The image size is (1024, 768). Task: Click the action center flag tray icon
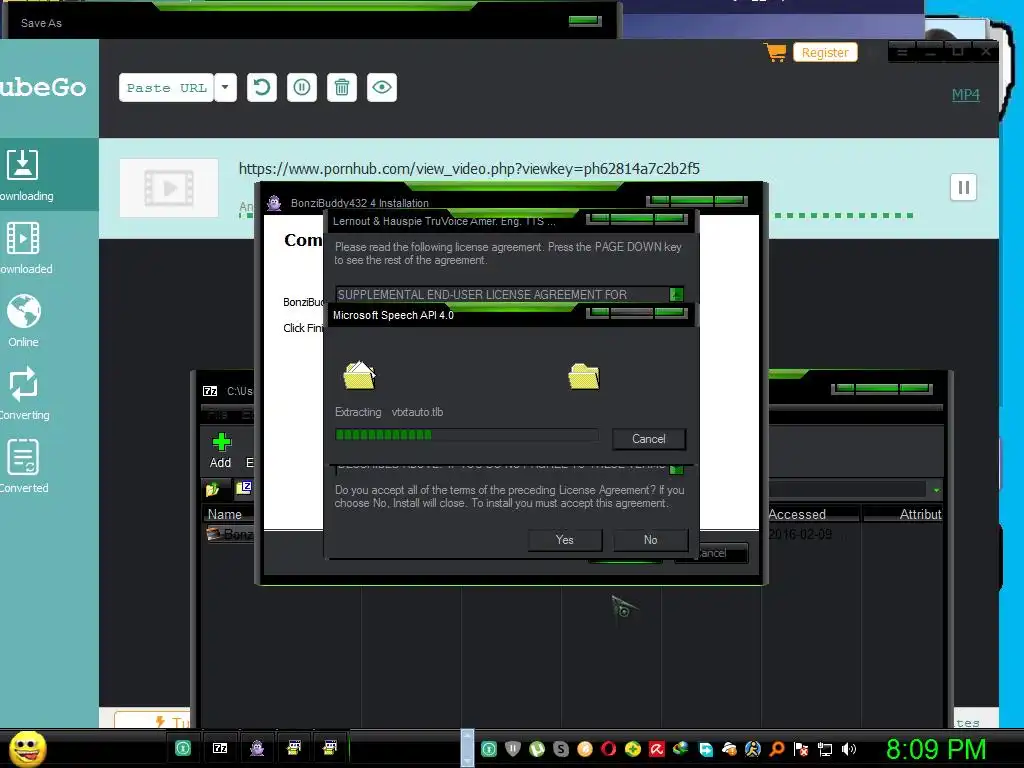pyautogui.click(x=801, y=749)
